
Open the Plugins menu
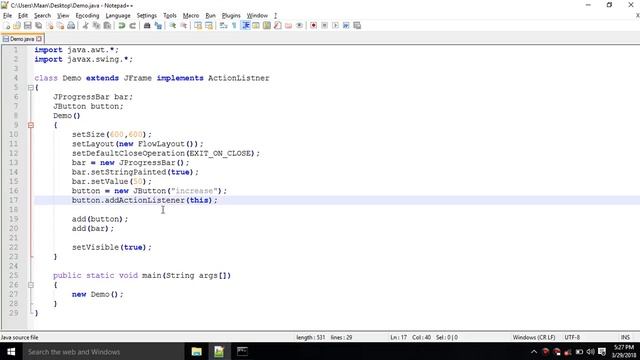point(231,16)
